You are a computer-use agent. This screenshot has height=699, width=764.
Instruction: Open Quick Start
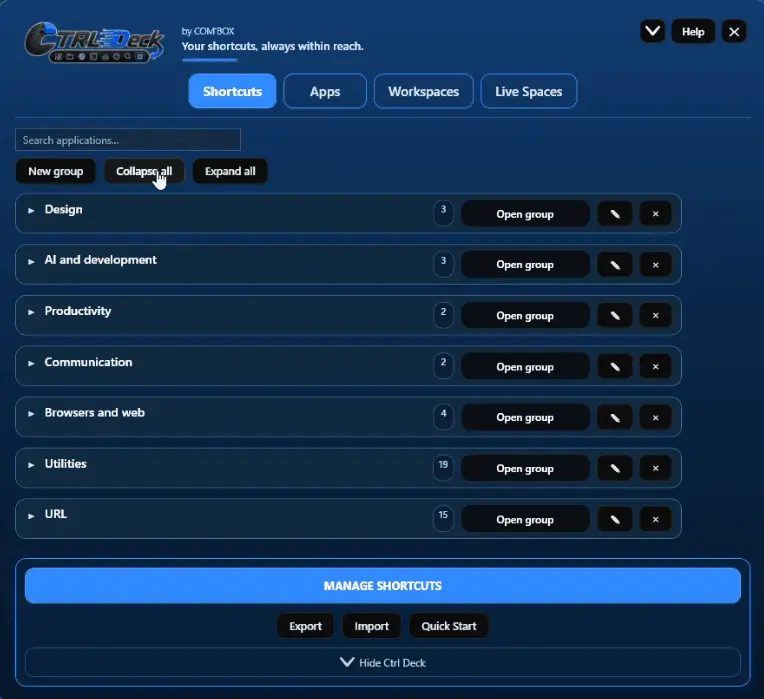tap(449, 626)
